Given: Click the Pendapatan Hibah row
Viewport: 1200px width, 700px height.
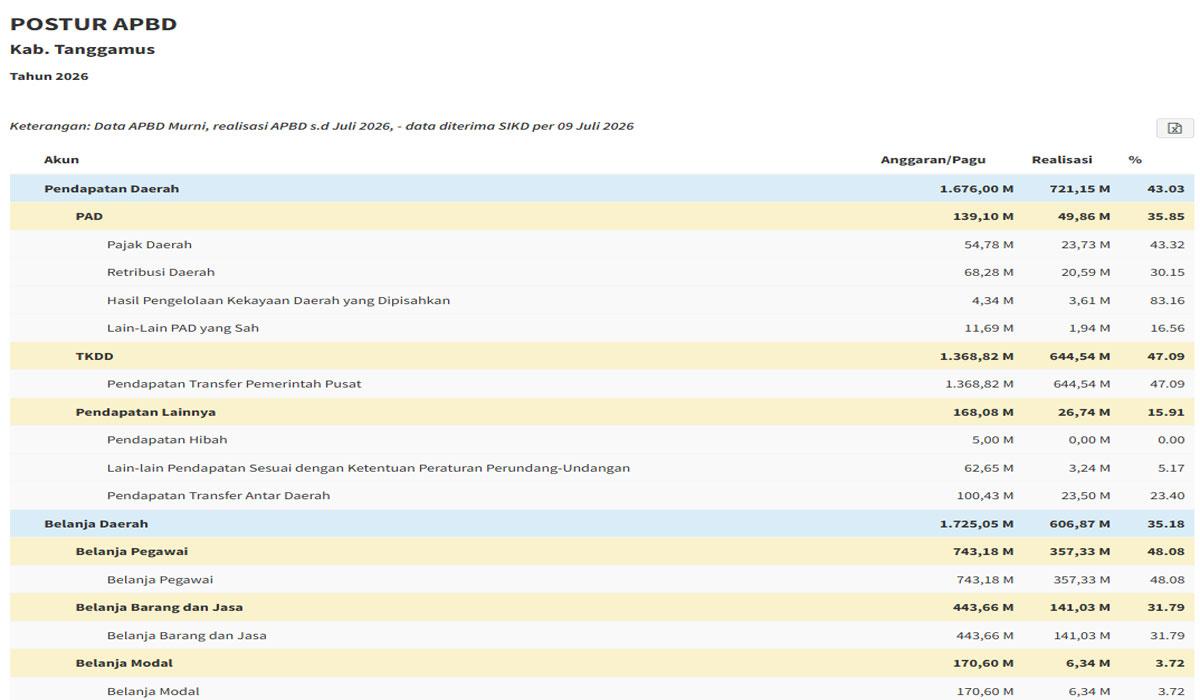Looking at the screenshot, I should pos(602,440).
